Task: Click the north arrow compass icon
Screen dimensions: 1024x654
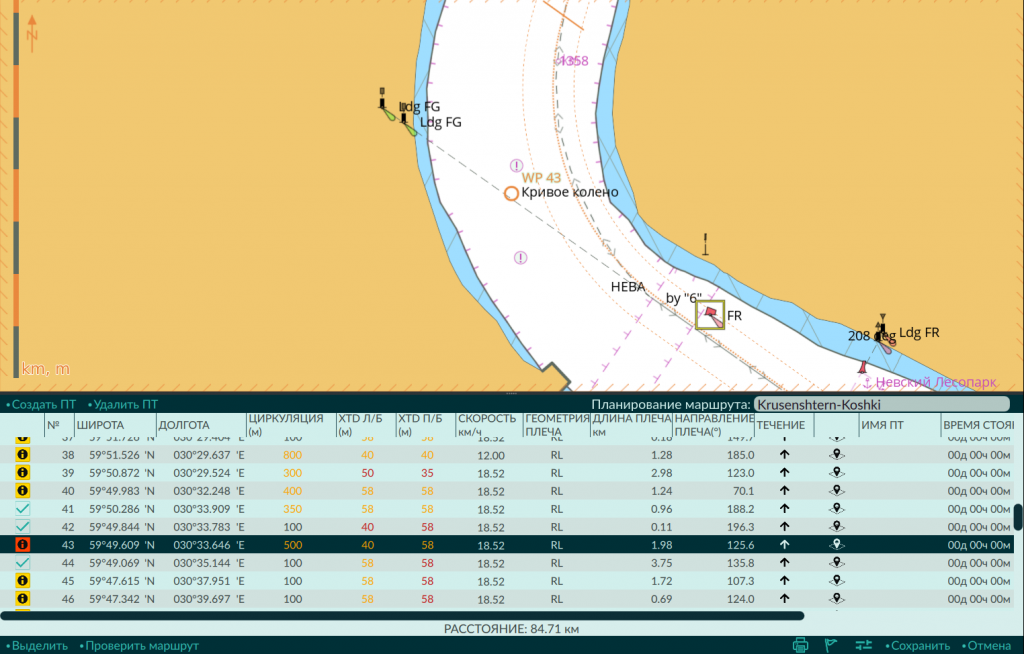Action: pyautogui.click(x=31, y=33)
